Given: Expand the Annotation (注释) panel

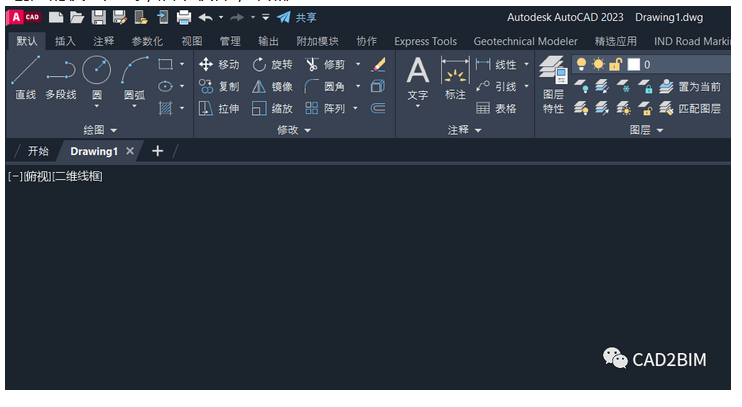Looking at the screenshot, I should [x=464, y=130].
